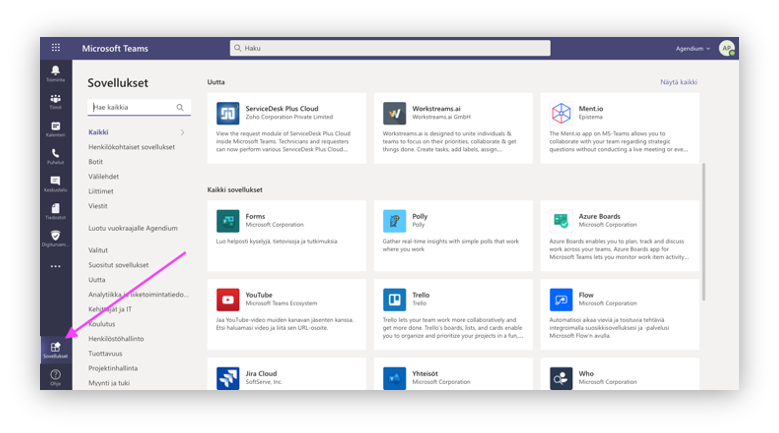This screenshot has height=433, width=779.
Task: Click the YouTube app icon
Action: pos(228,299)
